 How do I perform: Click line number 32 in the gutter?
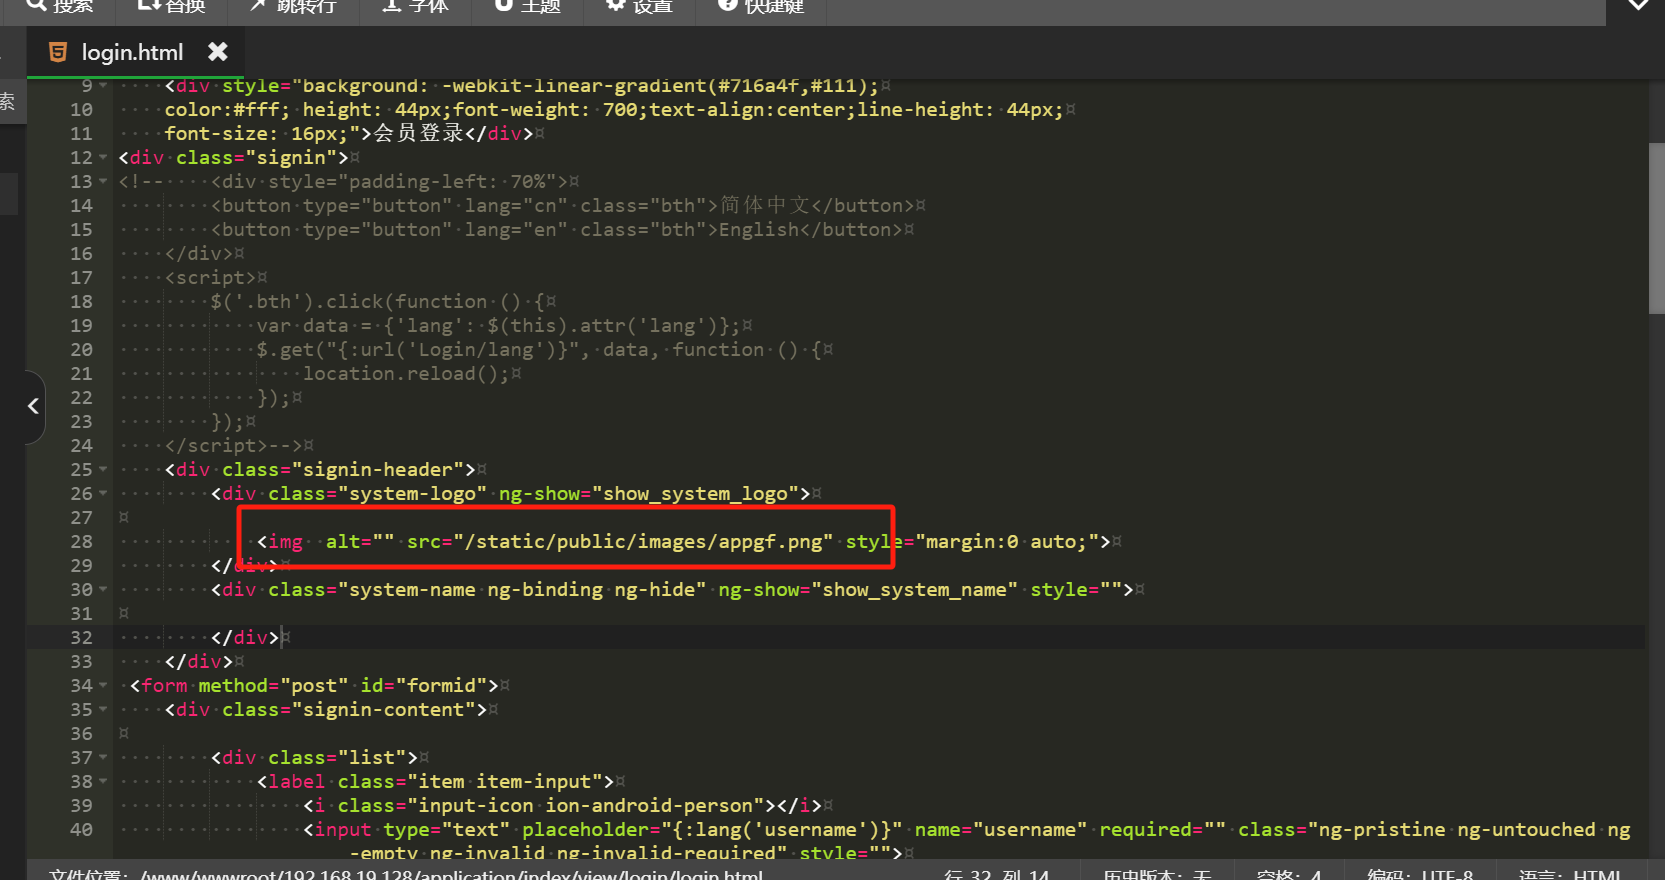click(x=81, y=638)
